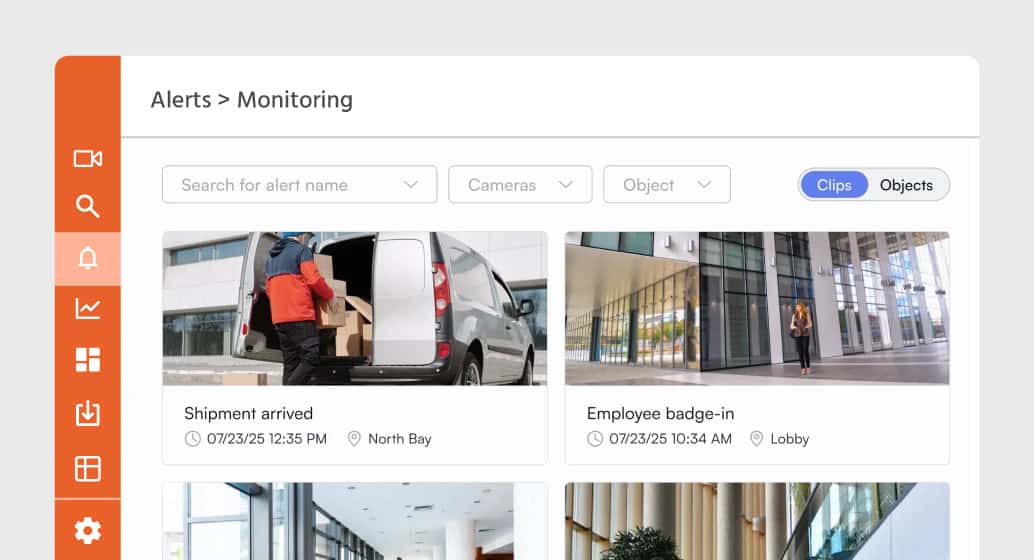
Task: Open the analytics line chart icon
Action: pos(88,308)
